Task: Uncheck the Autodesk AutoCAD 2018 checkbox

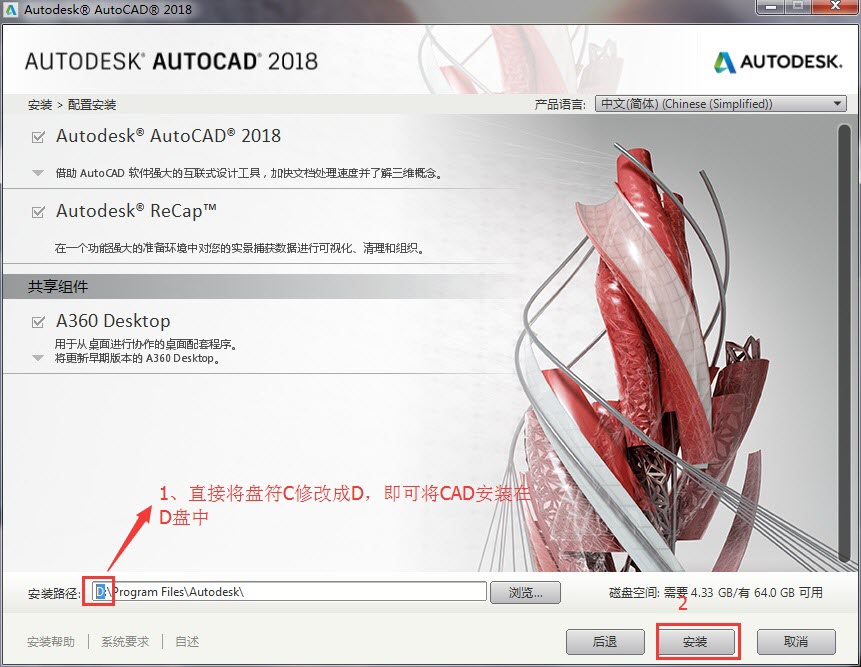Action: pyautogui.click(x=39, y=137)
